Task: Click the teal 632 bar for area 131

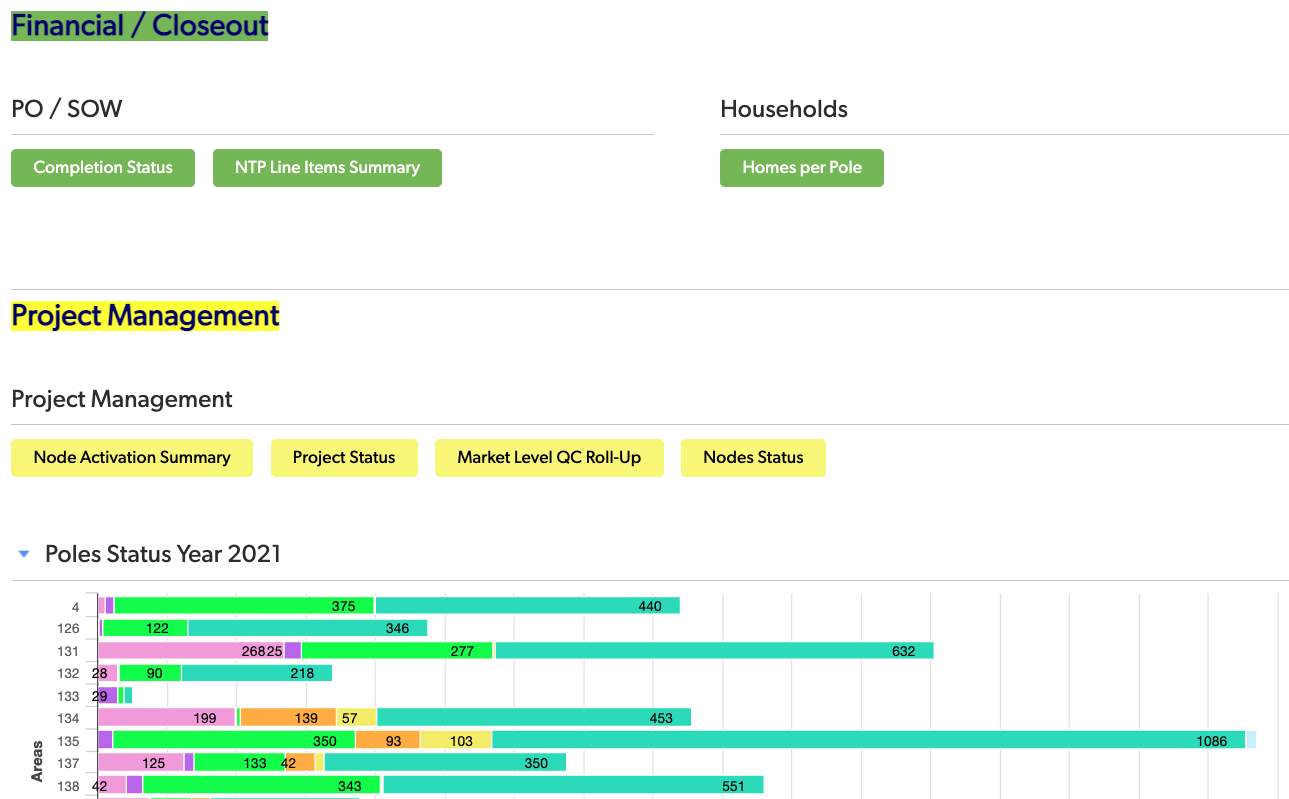Action: click(x=714, y=650)
